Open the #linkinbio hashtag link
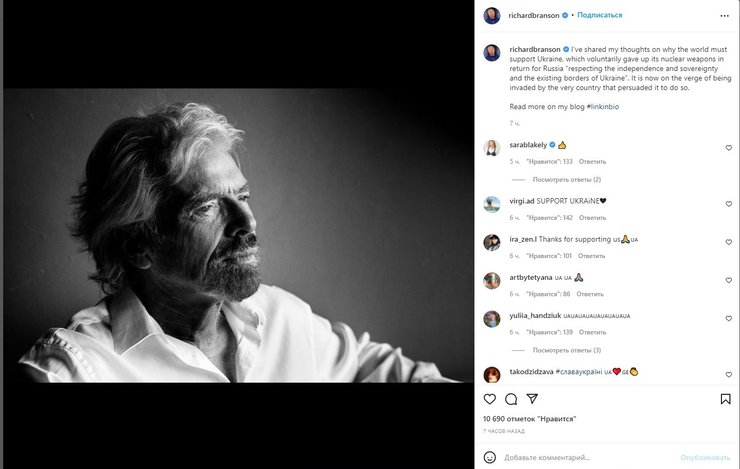 (605, 106)
